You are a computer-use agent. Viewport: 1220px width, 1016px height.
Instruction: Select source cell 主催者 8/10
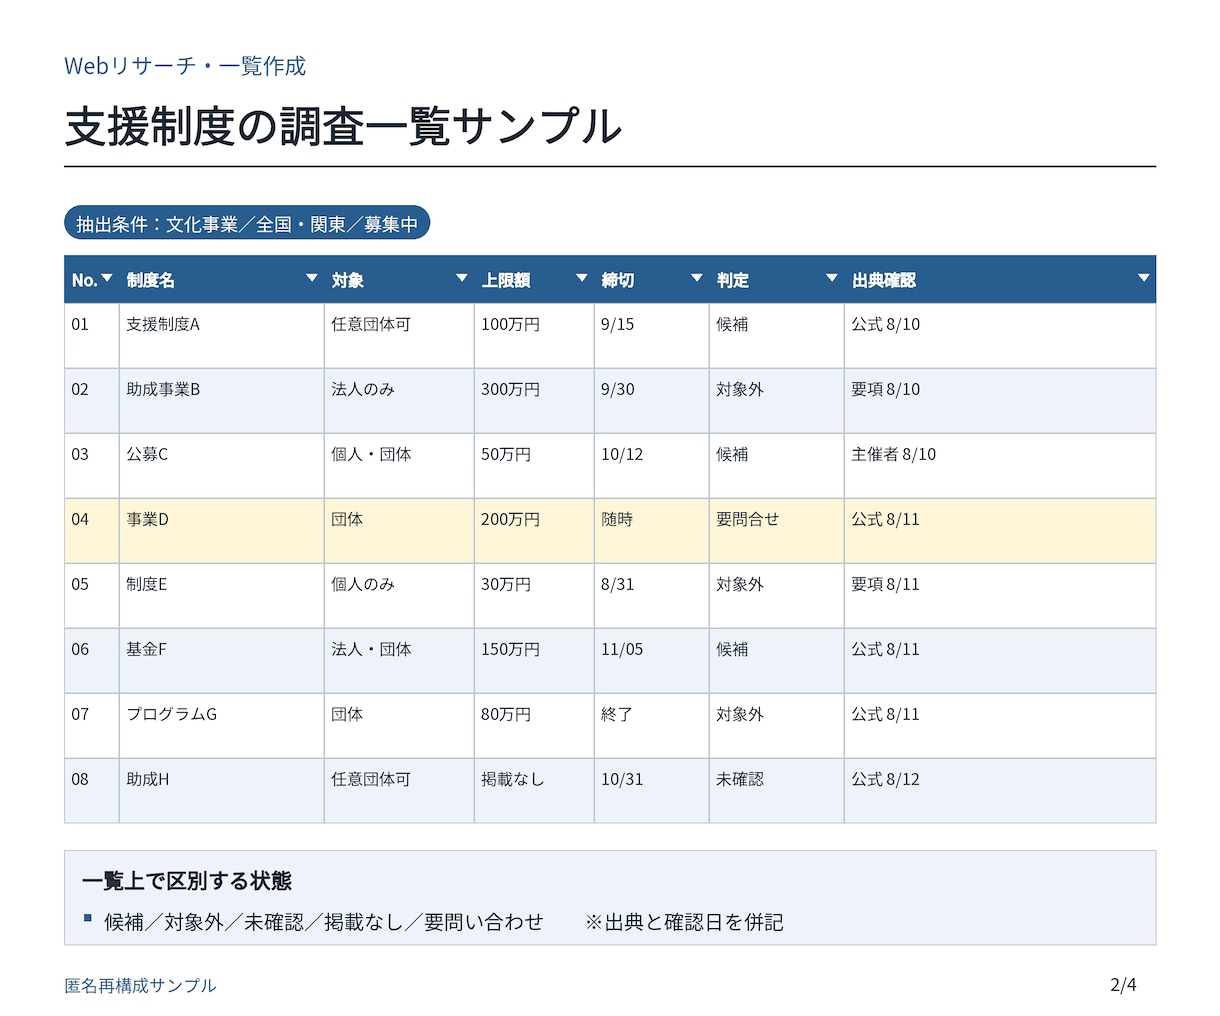click(1000, 465)
